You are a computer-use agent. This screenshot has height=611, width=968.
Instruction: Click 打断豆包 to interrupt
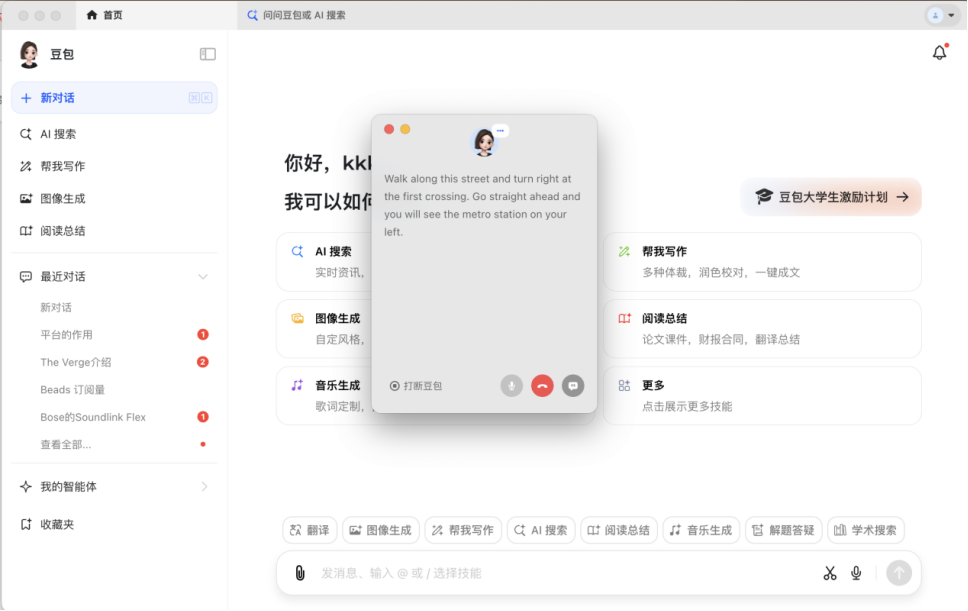[416, 386]
